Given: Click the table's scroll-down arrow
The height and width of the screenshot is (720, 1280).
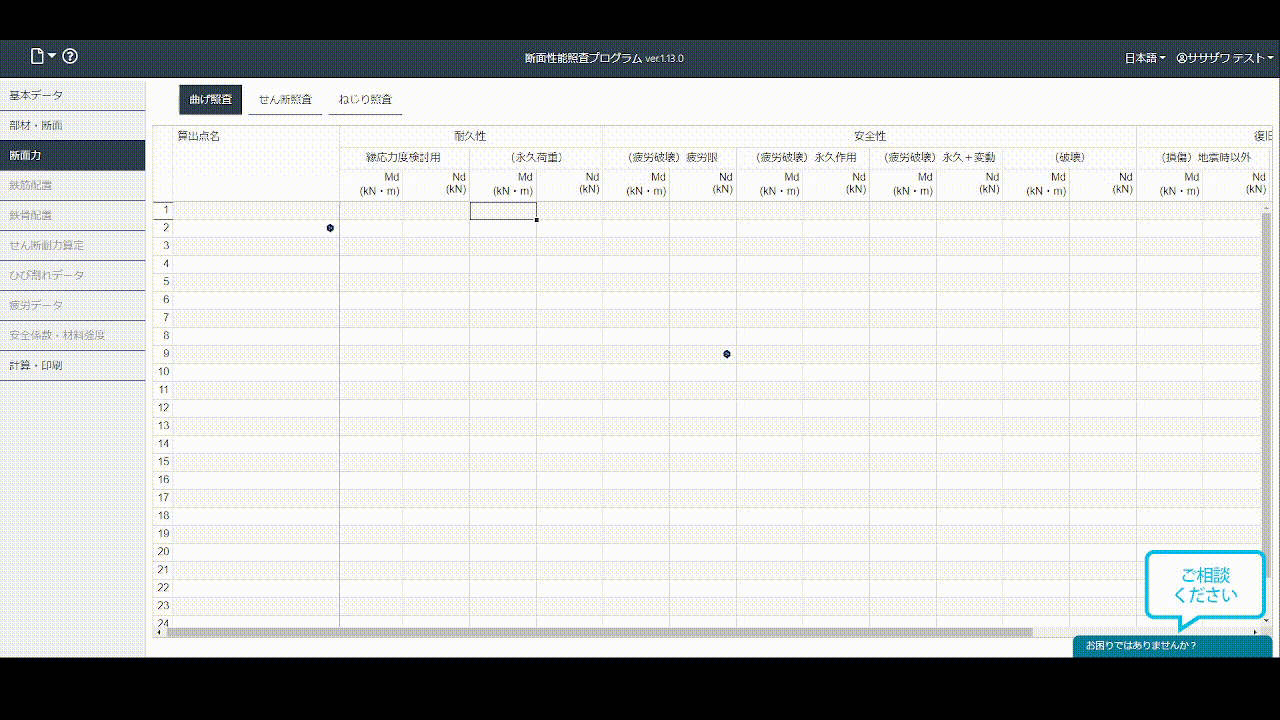Looking at the screenshot, I should point(1266,621).
